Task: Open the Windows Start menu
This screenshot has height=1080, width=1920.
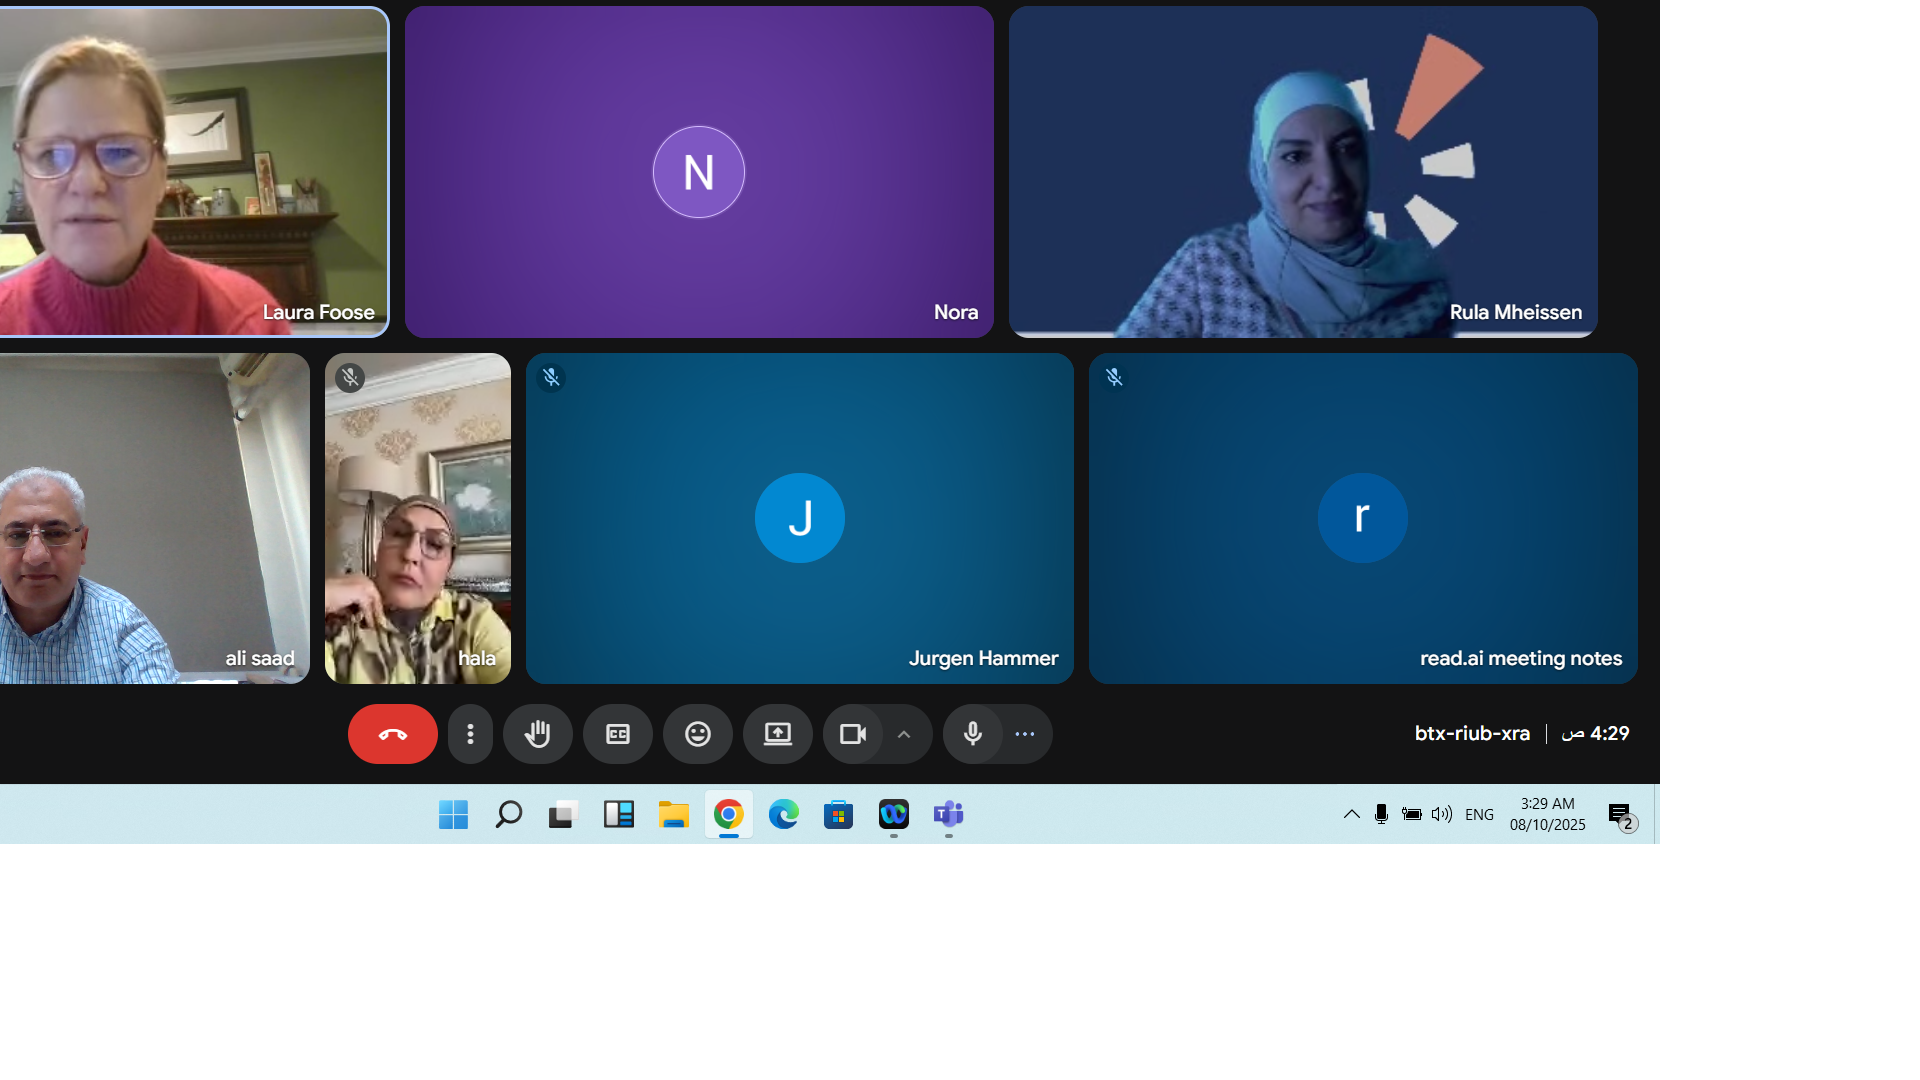Action: click(453, 814)
